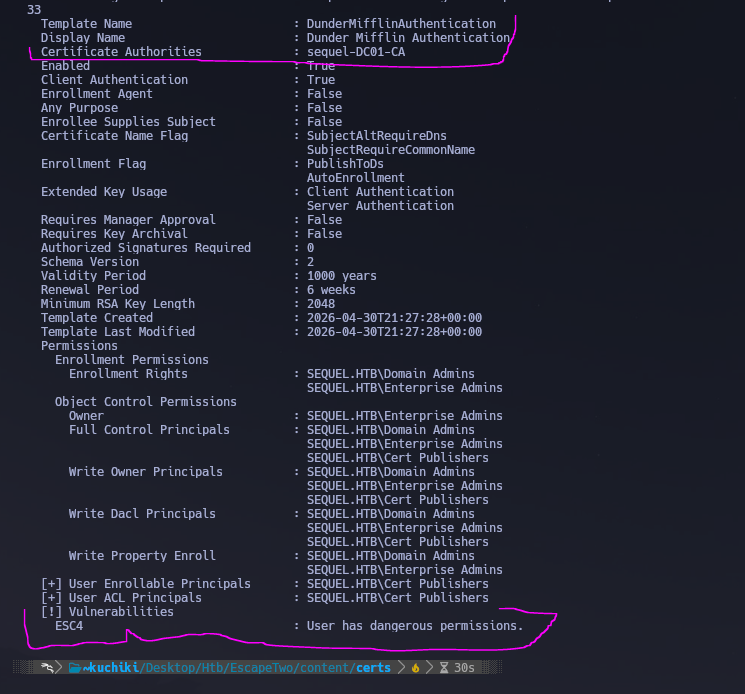Click the 'False' value of Requires Manager Approval
The width and height of the screenshot is (745, 694).
[x=325, y=220]
